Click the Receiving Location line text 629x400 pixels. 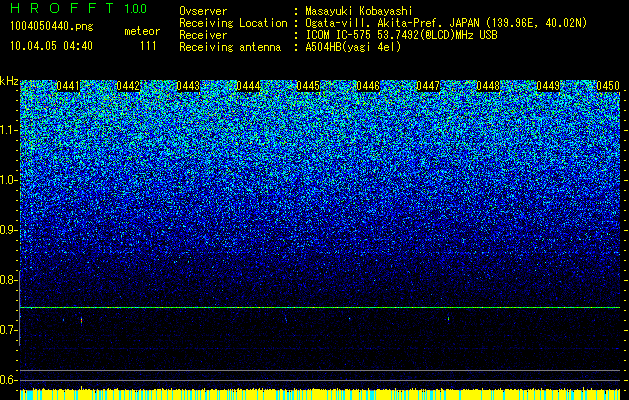tap(383, 23)
